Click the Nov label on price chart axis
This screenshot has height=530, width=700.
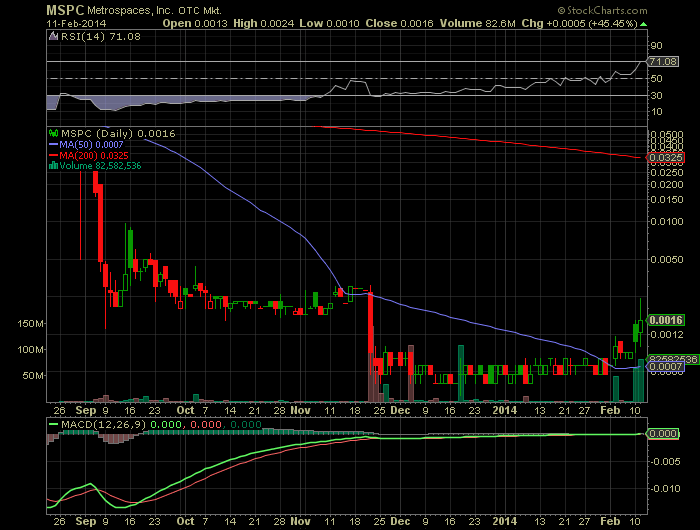(x=300, y=410)
